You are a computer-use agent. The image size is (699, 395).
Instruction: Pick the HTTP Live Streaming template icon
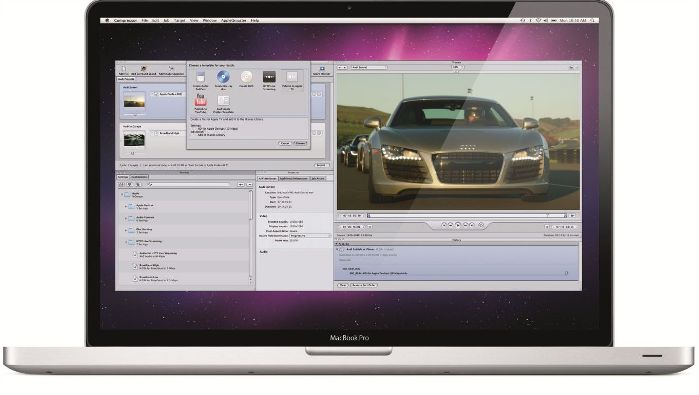coord(269,77)
